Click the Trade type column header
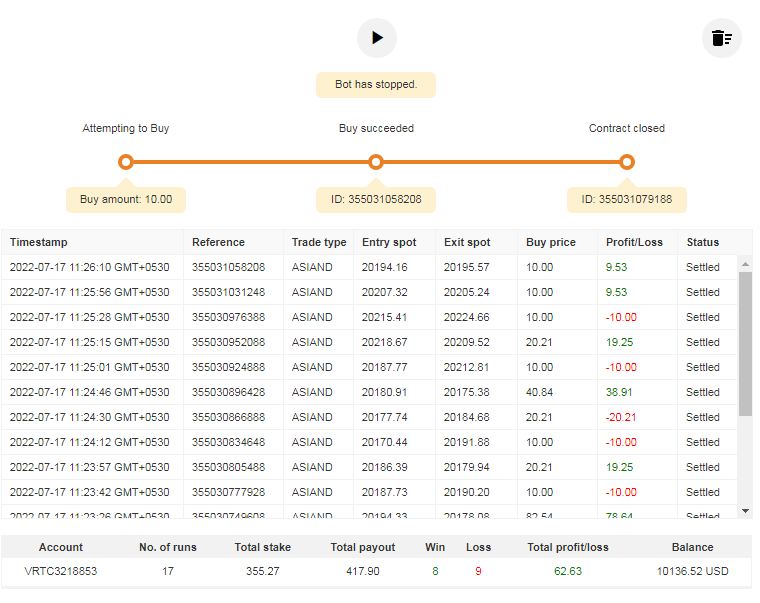Viewport: 760px width, 603px height. click(319, 242)
